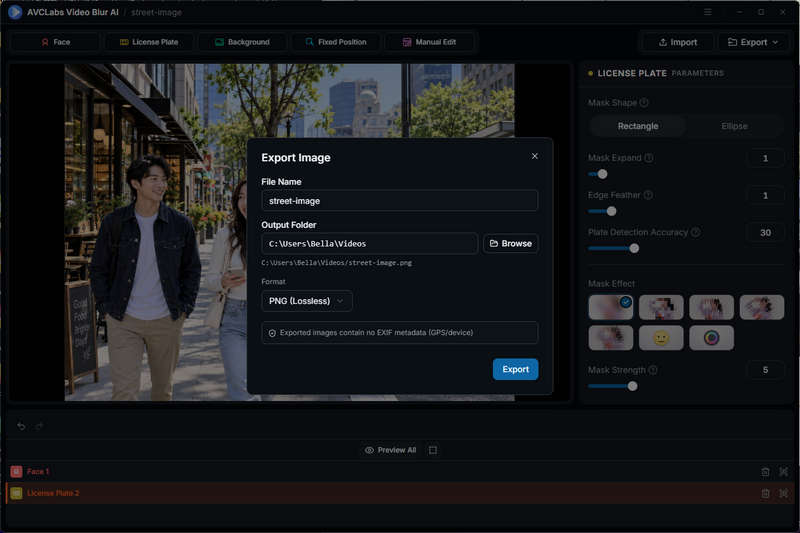The width and height of the screenshot is (800, 533).
Task: Edit Edge Feather value box
Action: [765, 195]
